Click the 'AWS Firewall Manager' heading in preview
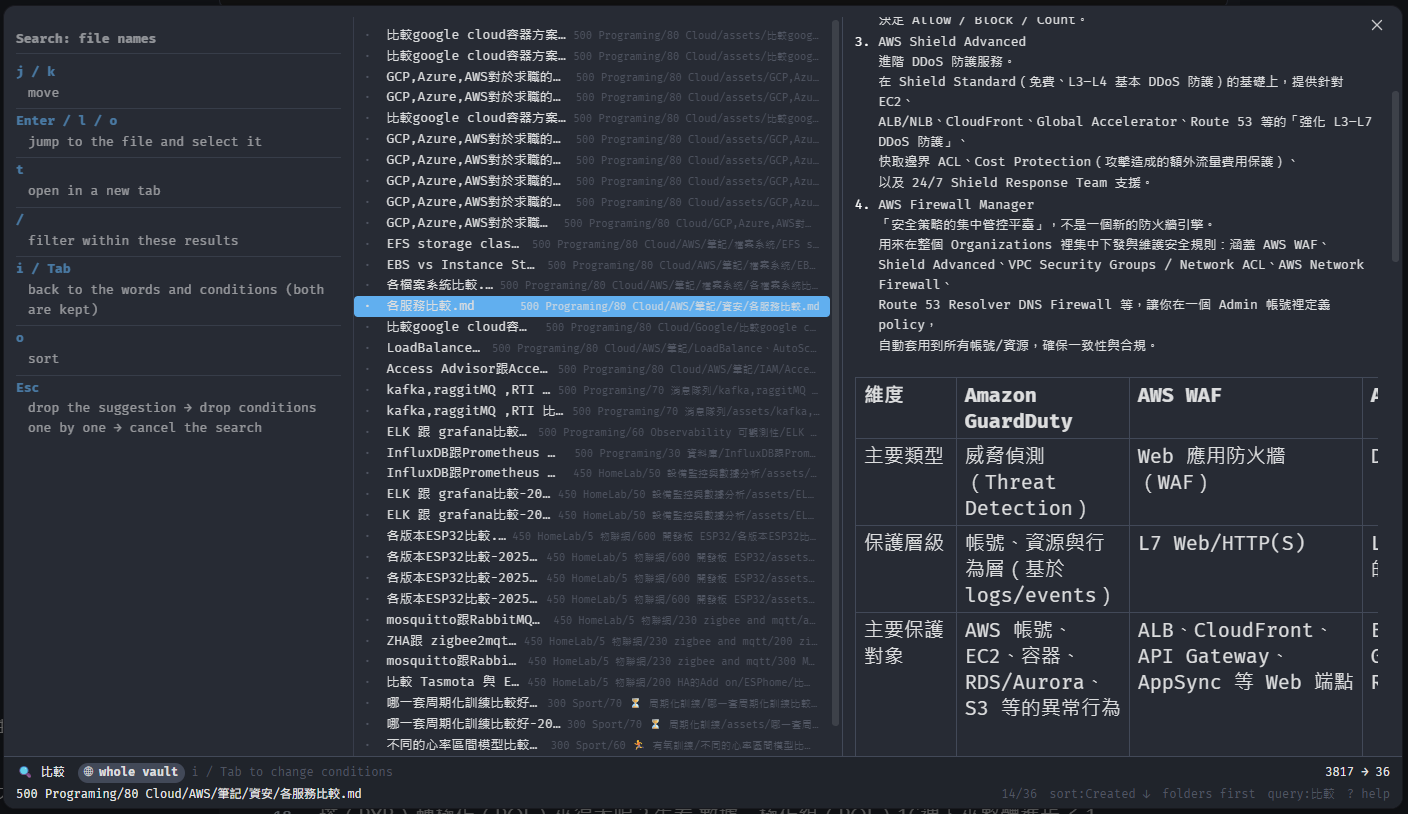 point(956,204)
